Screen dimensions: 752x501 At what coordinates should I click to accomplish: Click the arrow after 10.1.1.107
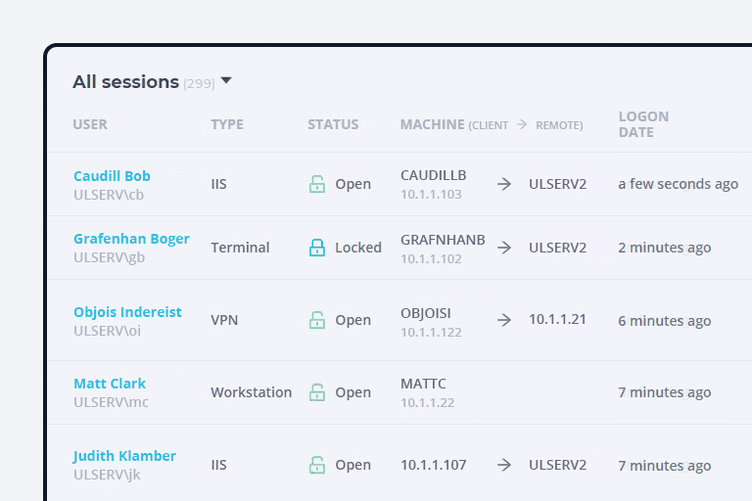(x=504, y=465)
